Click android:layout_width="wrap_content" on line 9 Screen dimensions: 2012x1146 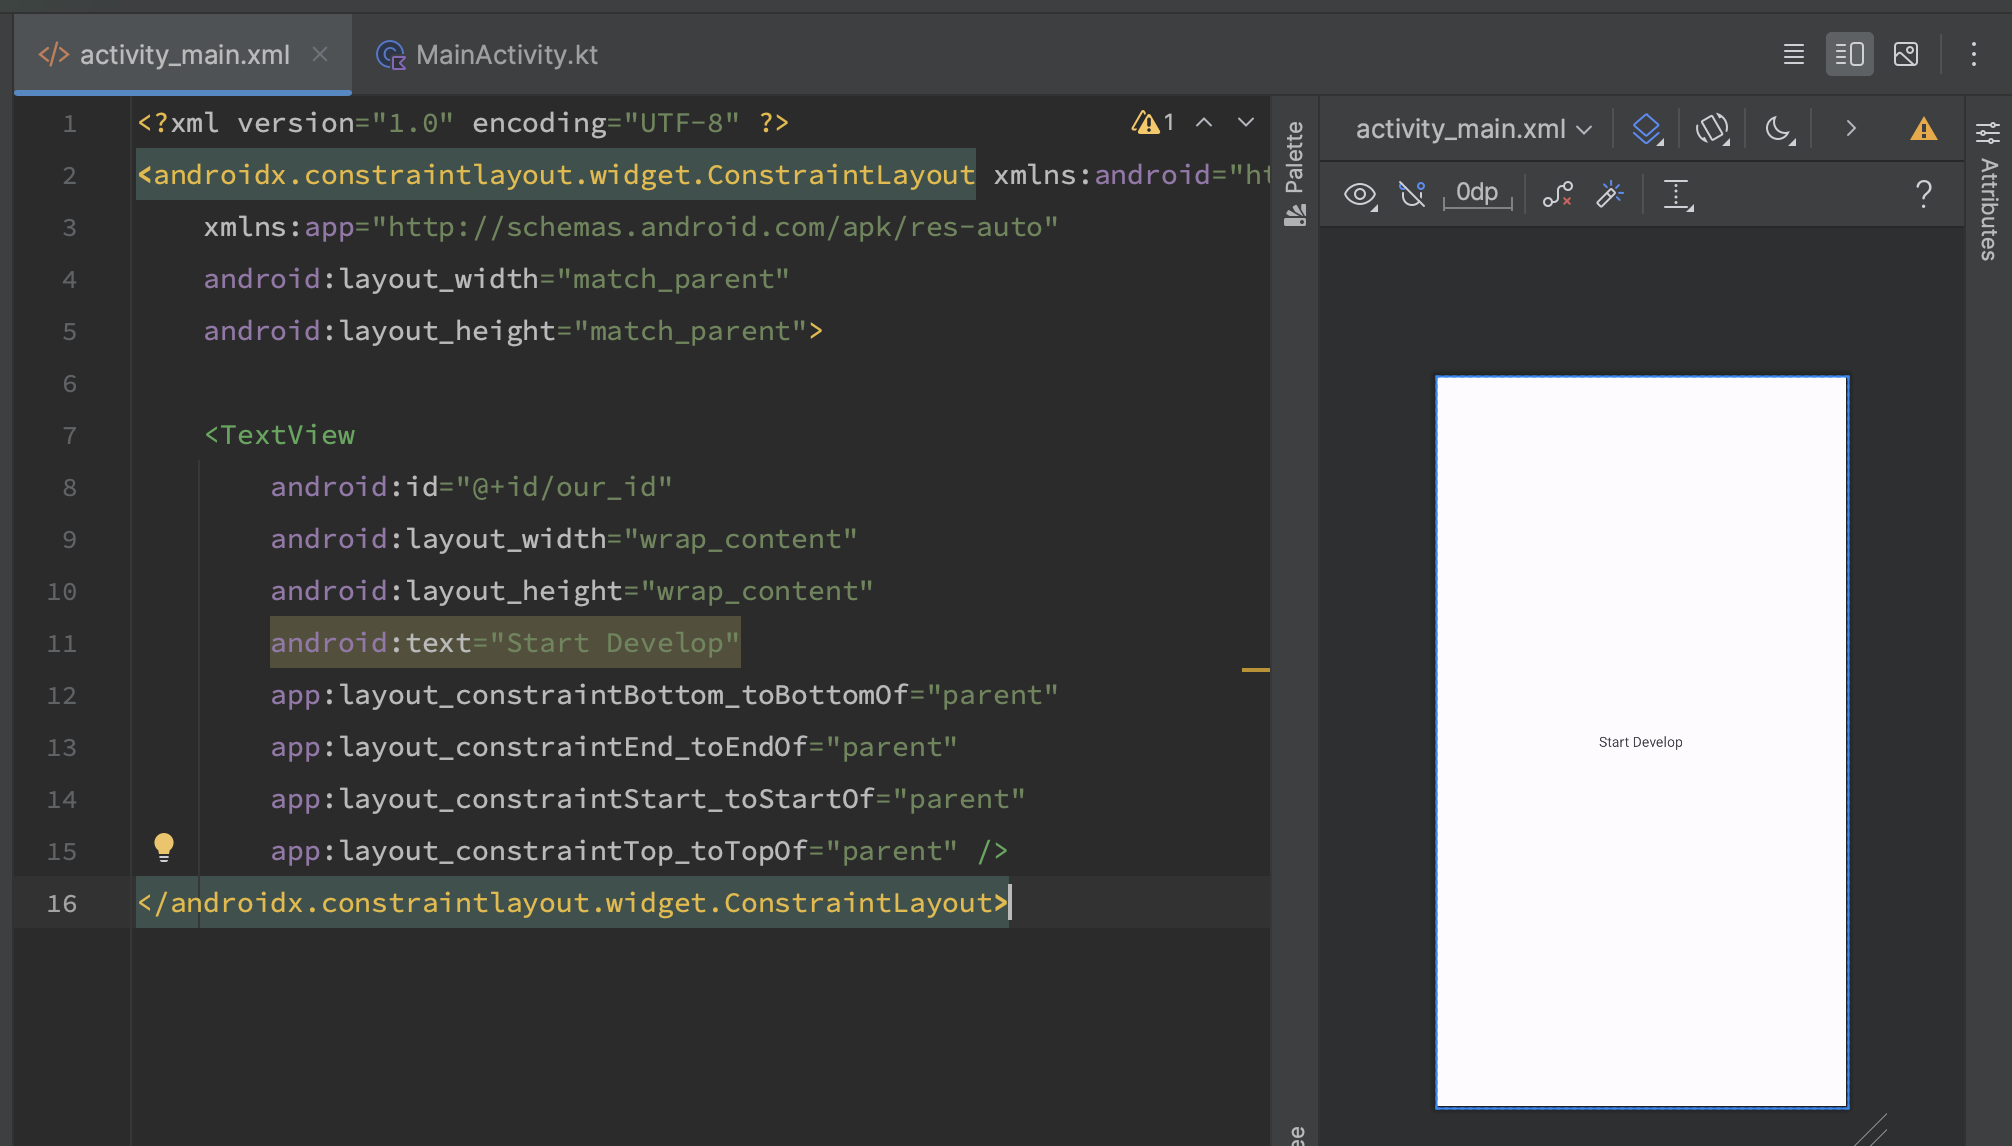(x=564, y=539)
